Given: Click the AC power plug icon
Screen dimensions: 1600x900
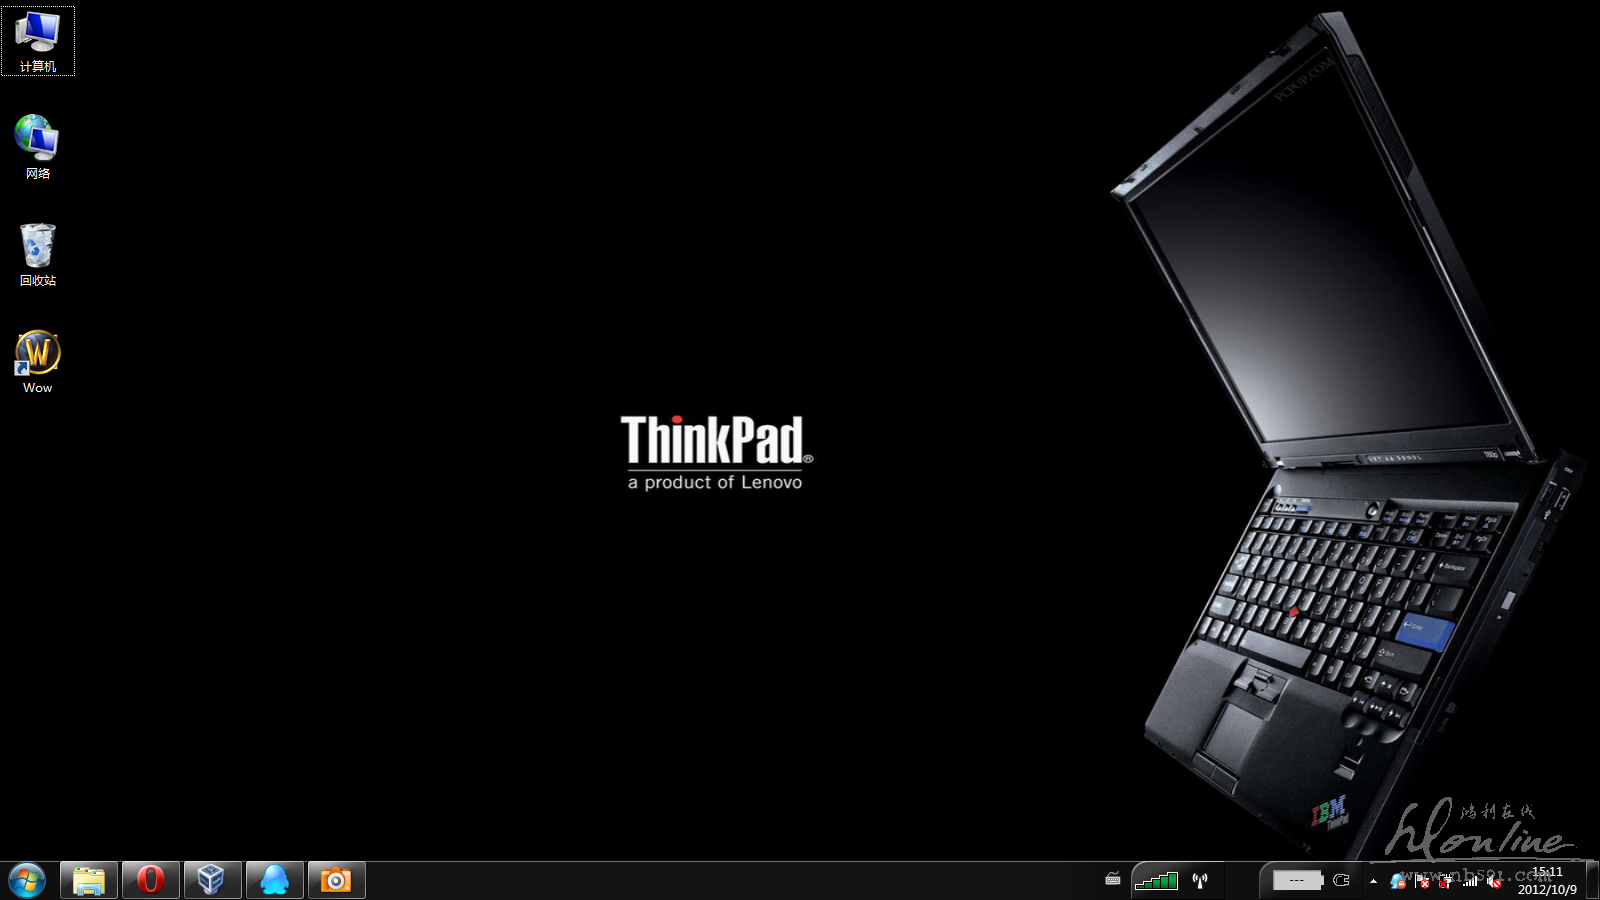Looking at the screenshot, I should click(1342, 880).
